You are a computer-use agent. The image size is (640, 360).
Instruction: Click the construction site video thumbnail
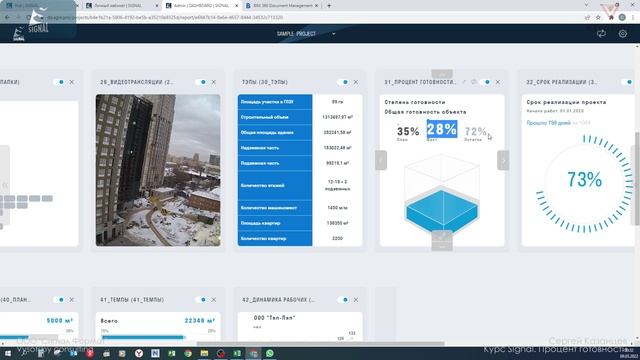click(158, 170)
